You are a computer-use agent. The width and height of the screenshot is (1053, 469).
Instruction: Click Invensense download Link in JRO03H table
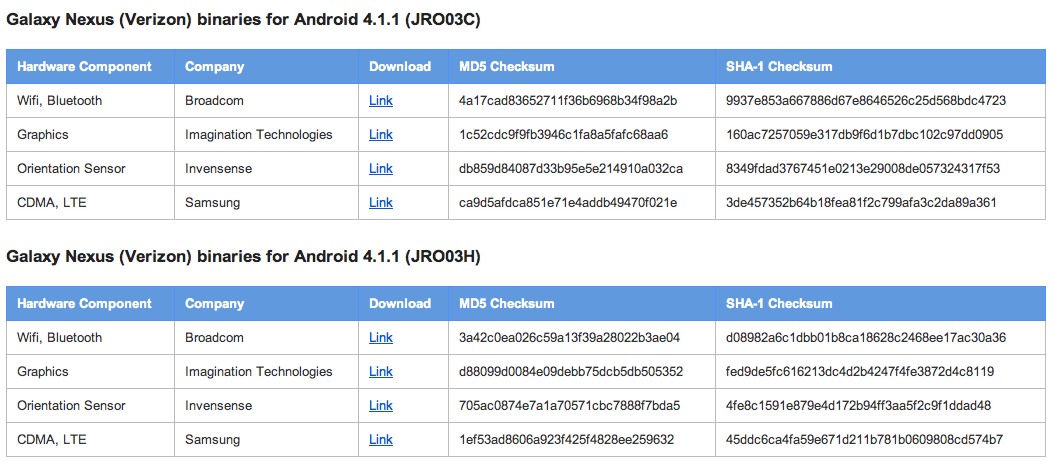pos(381,406)
